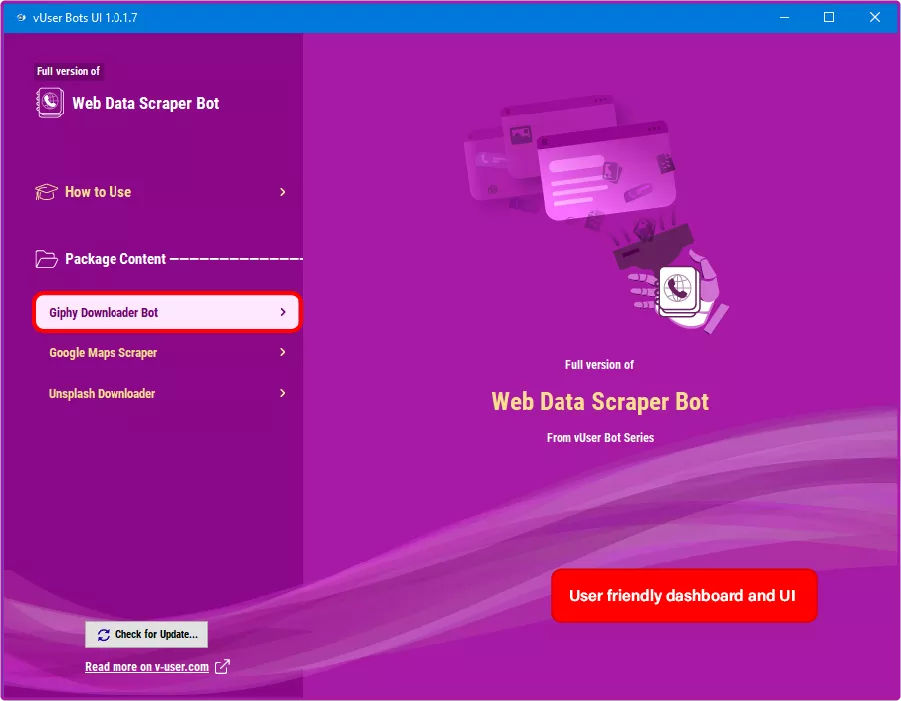The image size is (901, 701).
Task: Expand the Google Maps Scraper chevron
Action: 283,352
